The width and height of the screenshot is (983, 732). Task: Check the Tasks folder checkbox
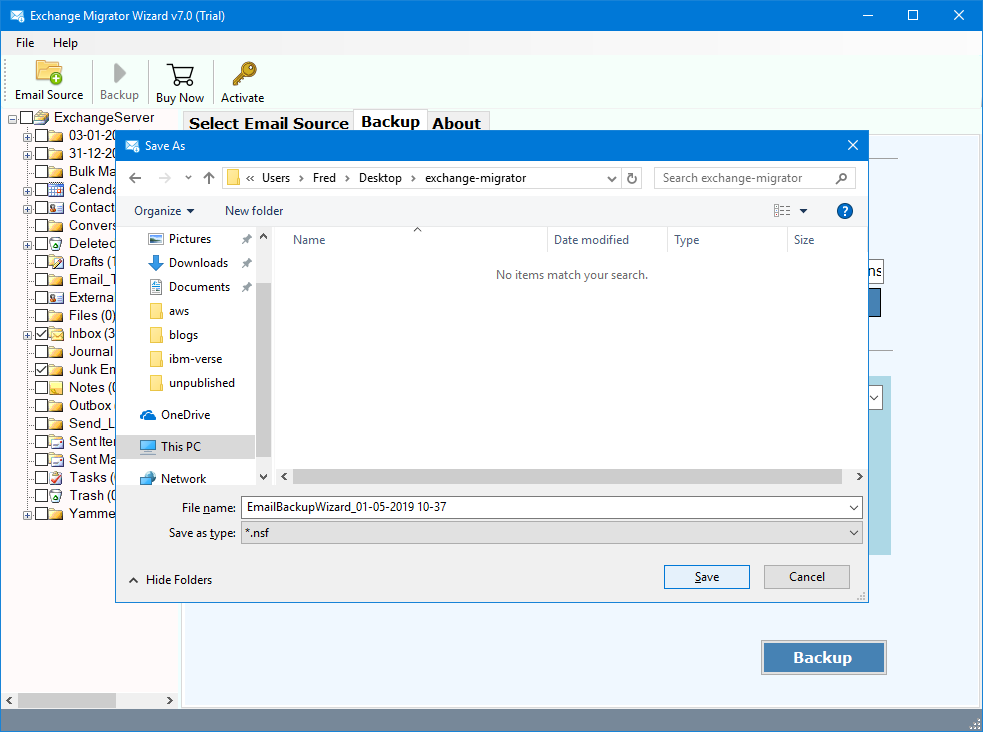[x=41, y=478]
